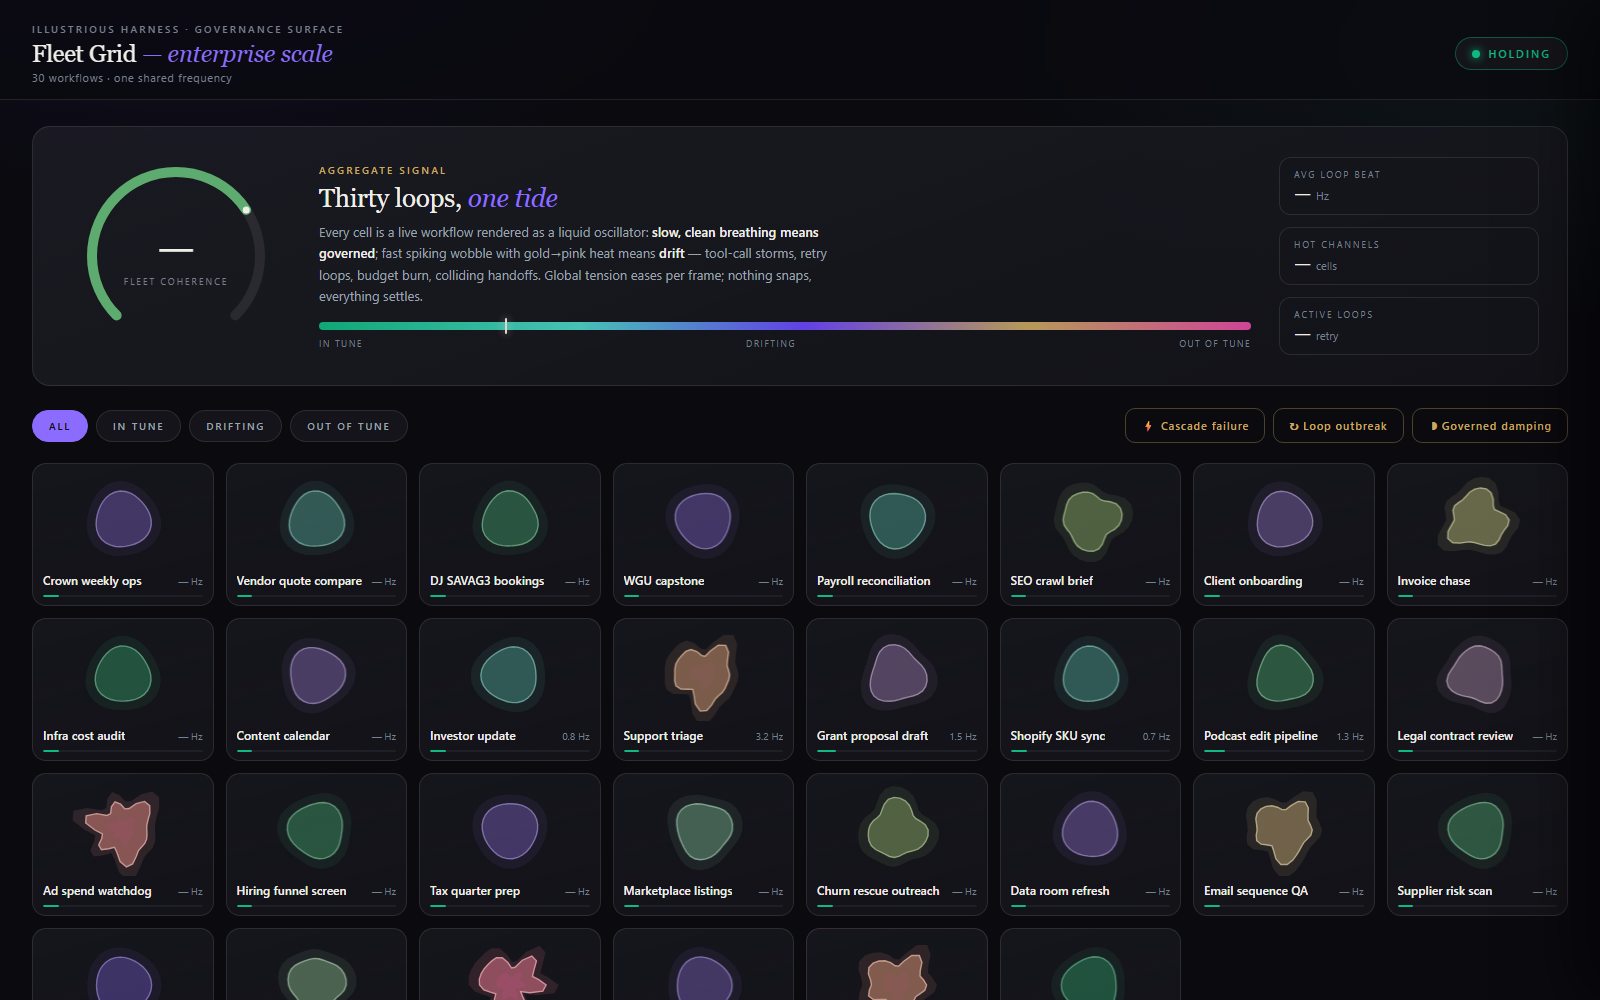
Task: Open the Legal contract review blob icon
Action: (x=1476, y=674)
